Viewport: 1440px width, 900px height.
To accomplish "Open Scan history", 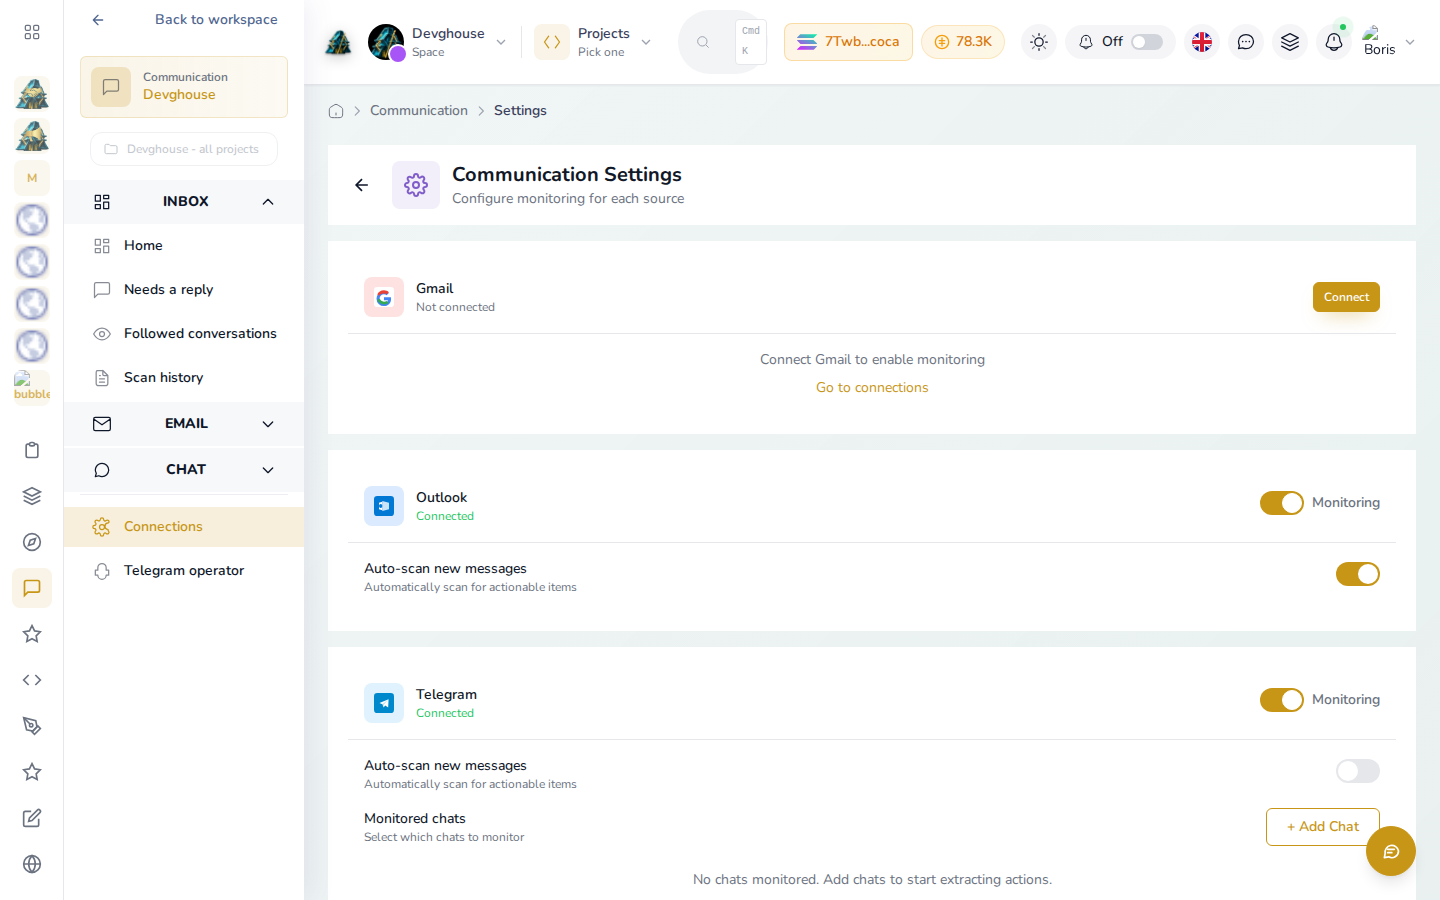I will click(x=184, y=378).
